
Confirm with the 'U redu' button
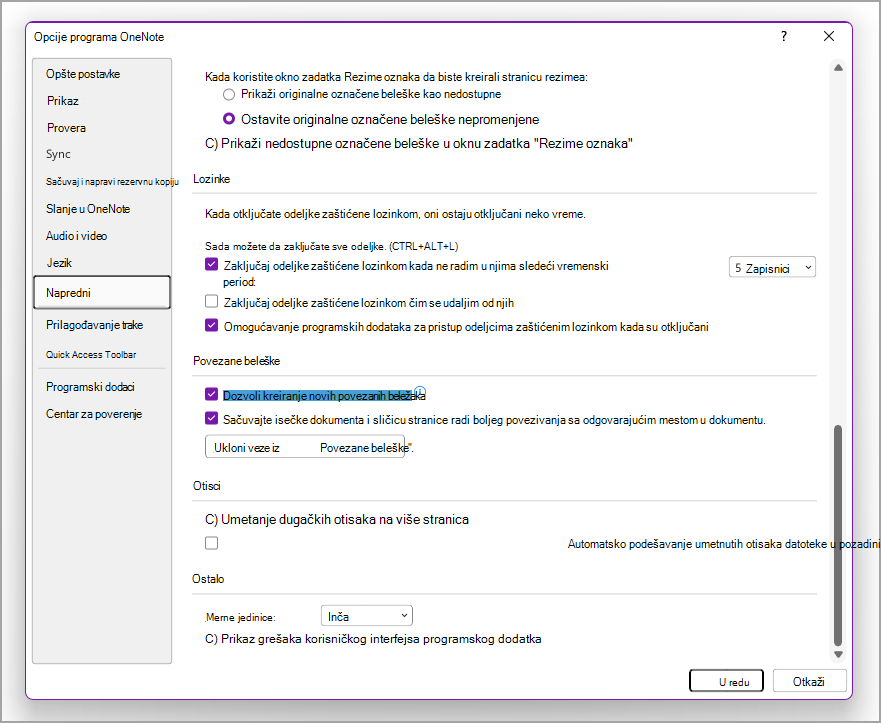point(726,681)
